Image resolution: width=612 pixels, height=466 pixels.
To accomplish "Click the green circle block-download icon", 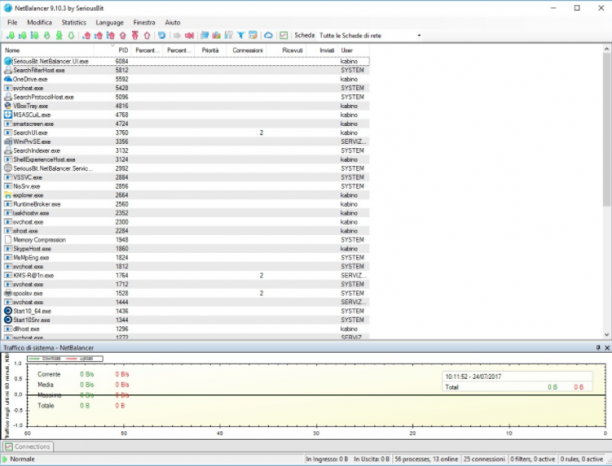I will click(x=47, y=36).
